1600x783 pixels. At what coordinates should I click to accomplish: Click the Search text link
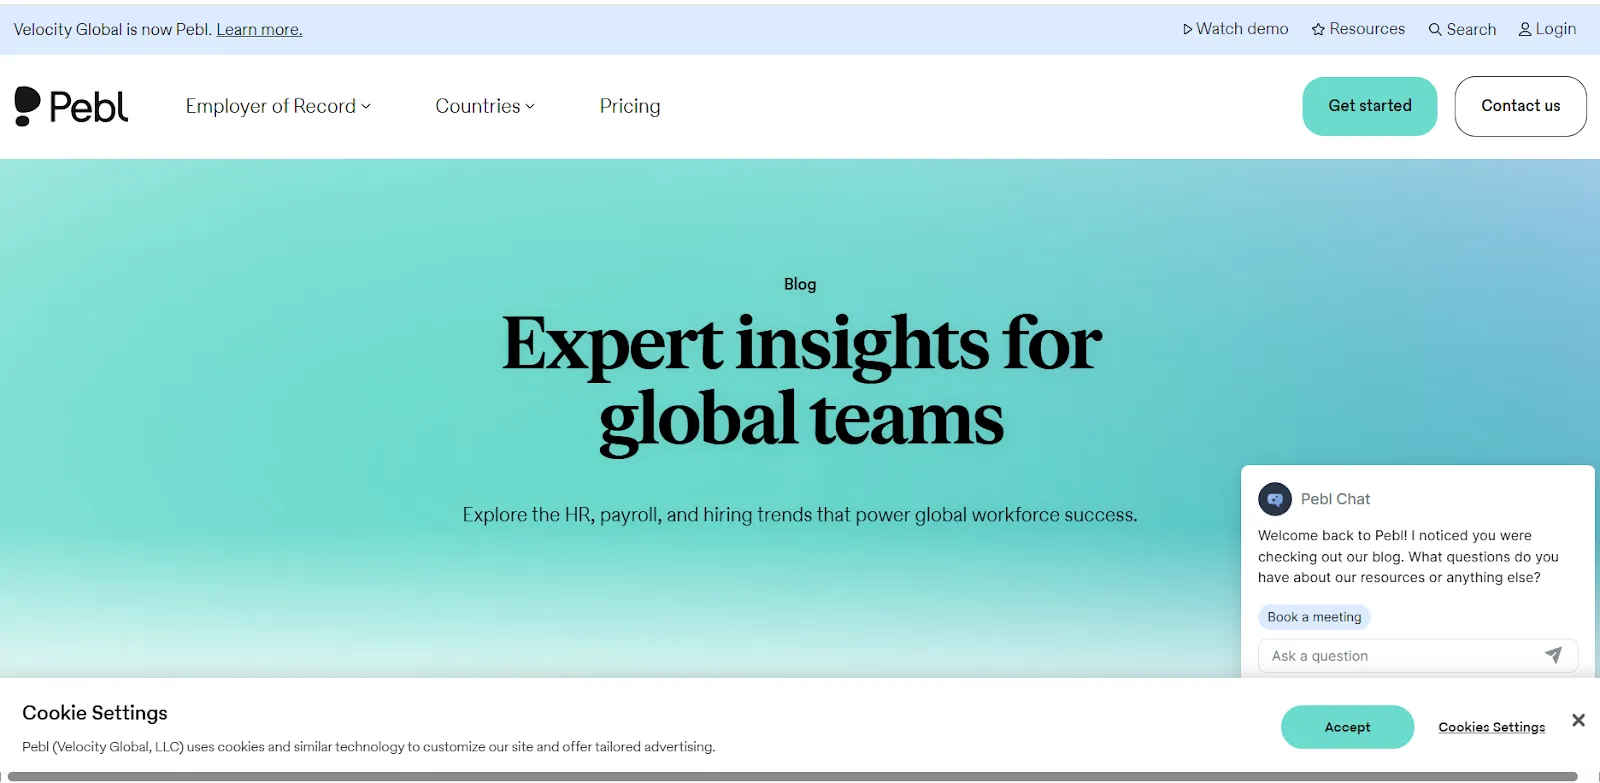pos(1471,30)
